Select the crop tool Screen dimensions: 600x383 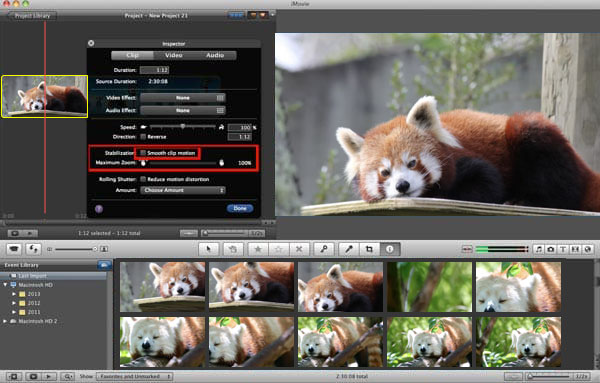(x=369, y=249)
